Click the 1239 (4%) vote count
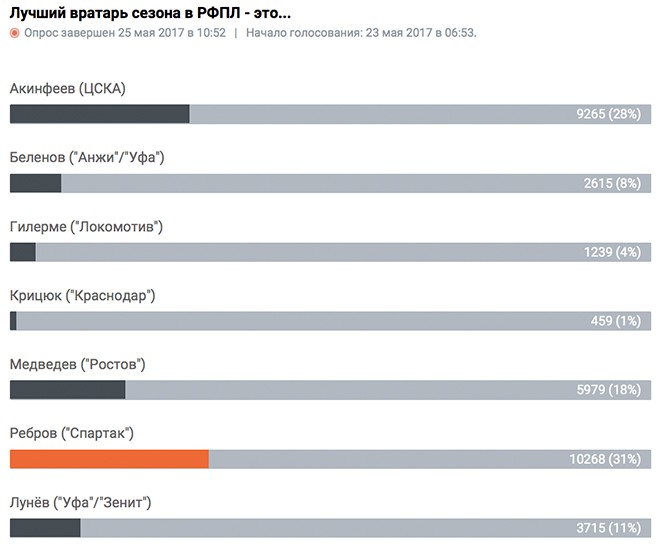660x547 pixels. click(x=611, y=252)
